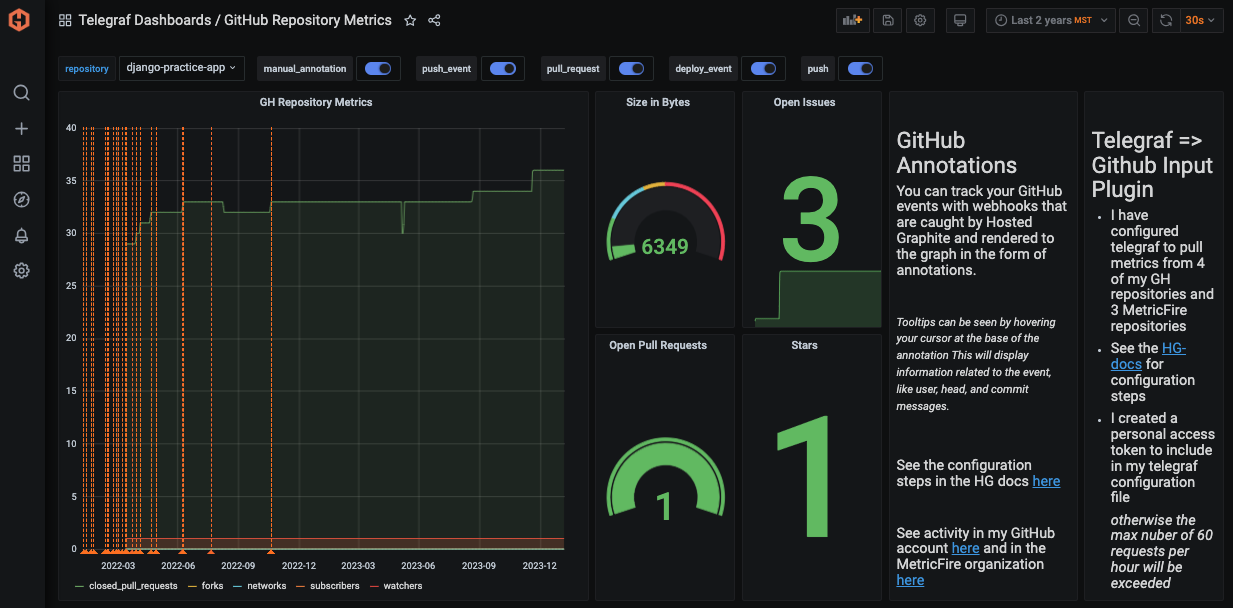Open the 'here' link for GitHub account activity
1233x608 pixels.
pos(965,548)
